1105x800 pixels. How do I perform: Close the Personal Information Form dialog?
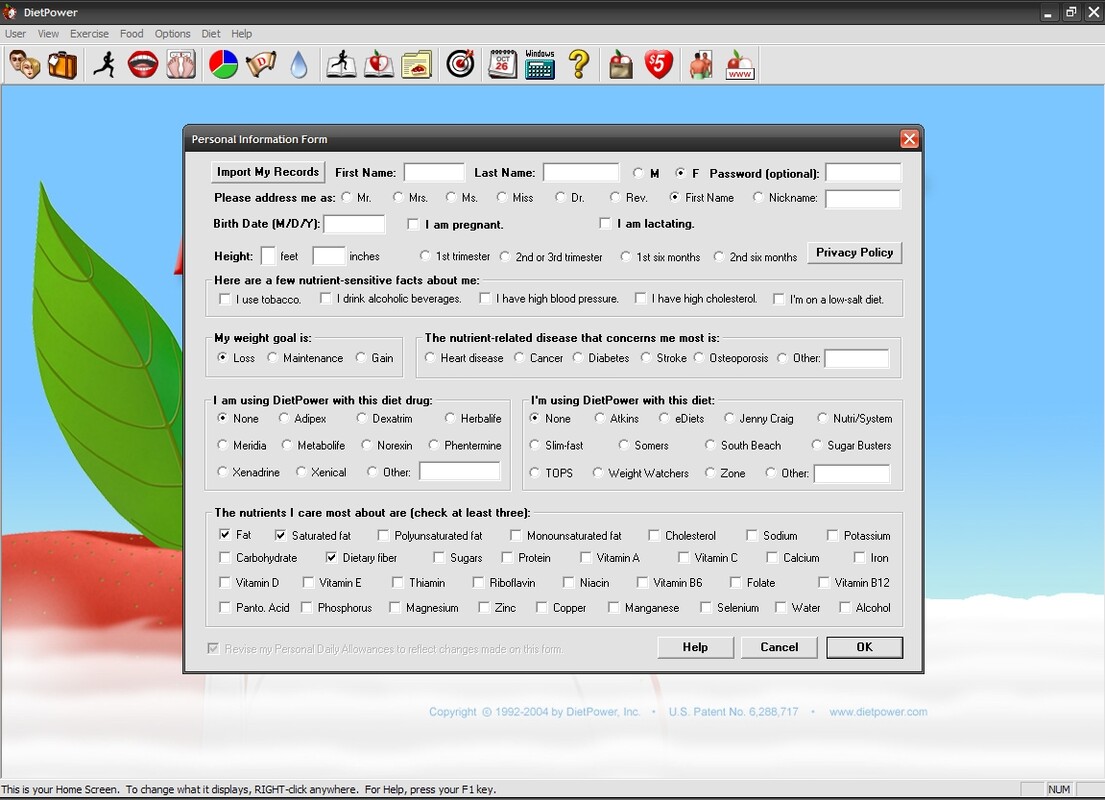pos(909,139)
